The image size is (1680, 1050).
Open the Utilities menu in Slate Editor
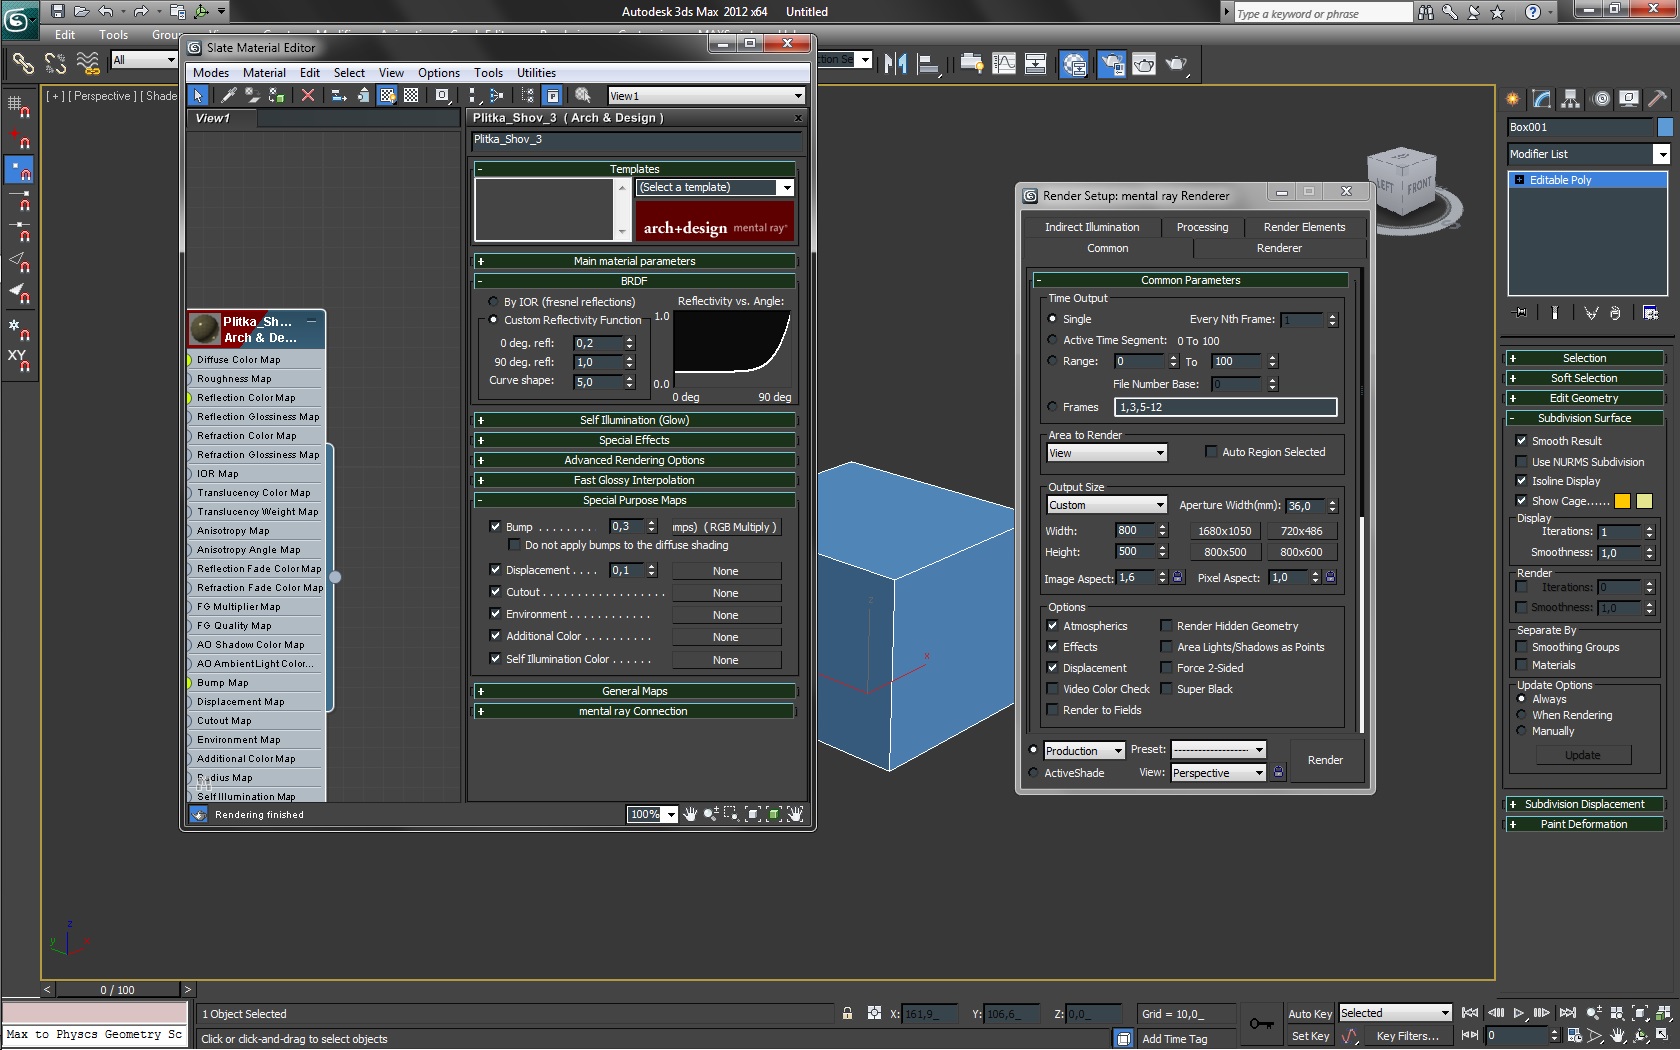536,73
